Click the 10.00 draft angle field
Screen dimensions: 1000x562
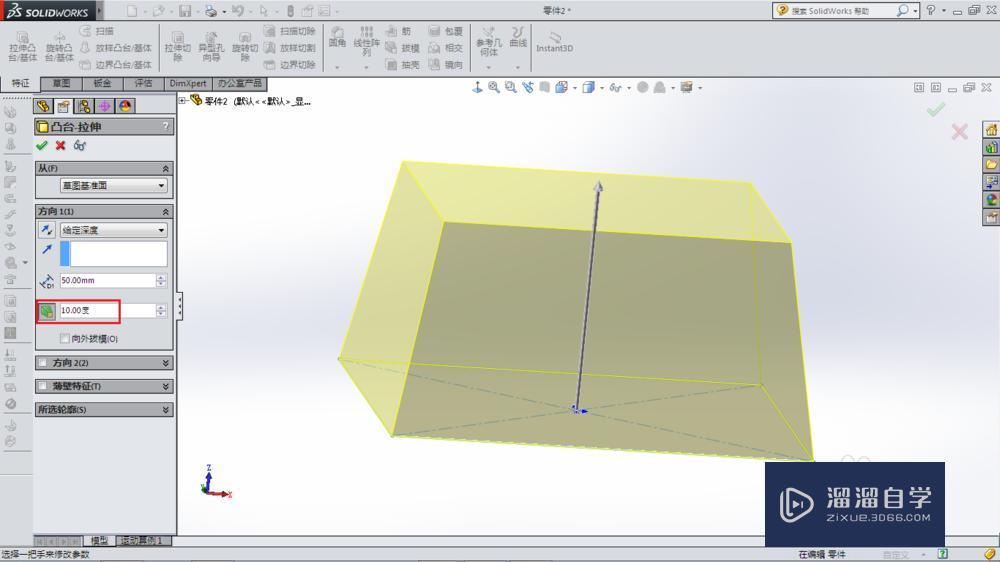107,311
